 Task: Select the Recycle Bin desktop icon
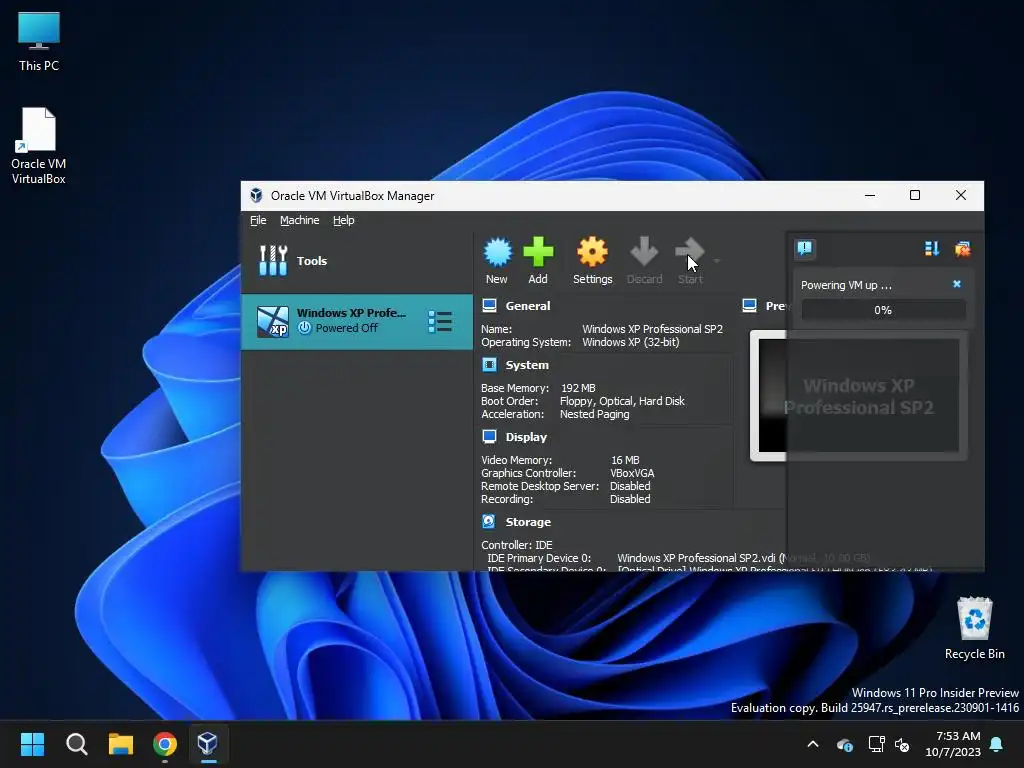coord(974,628)
